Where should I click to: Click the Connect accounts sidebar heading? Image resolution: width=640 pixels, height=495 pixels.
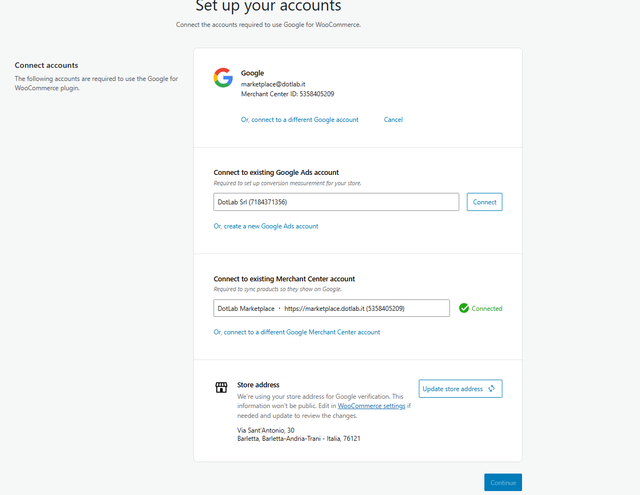click(46, 65)
